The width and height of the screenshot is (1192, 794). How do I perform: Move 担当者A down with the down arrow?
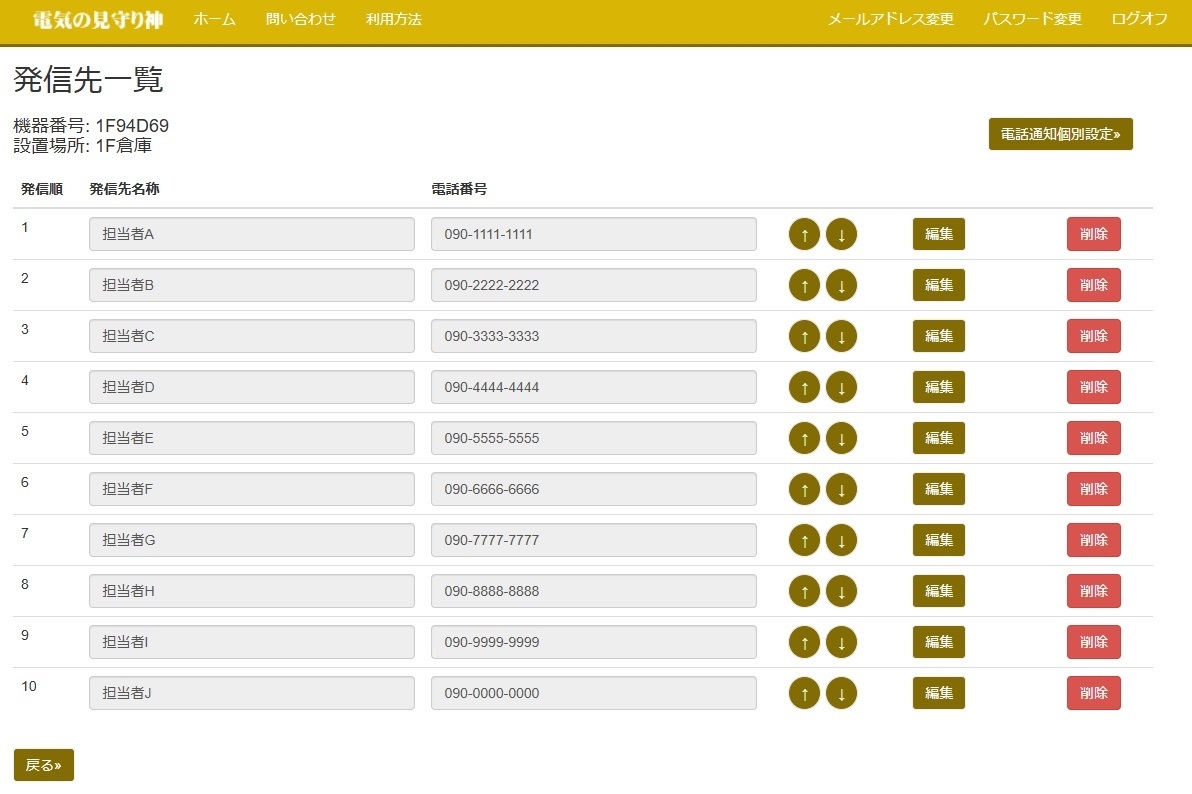click(x=841, y=234)
